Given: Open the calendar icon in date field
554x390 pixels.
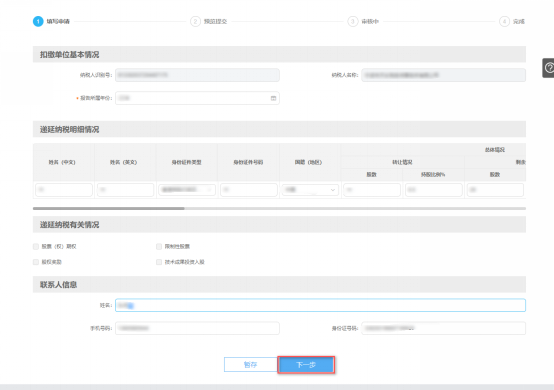Looking at the screenshot, I should [x=273, y=98].
